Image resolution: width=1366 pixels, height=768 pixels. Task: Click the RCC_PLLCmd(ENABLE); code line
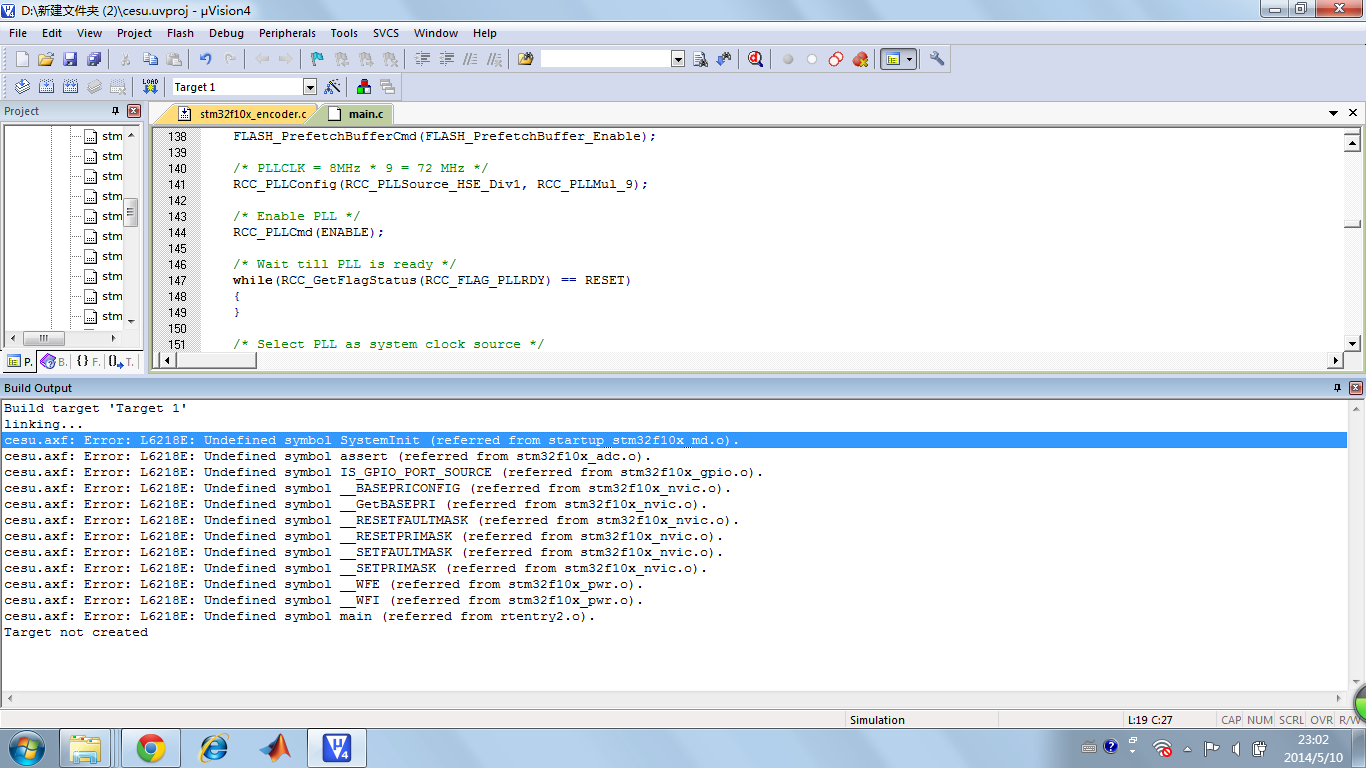tap(308, 232)
